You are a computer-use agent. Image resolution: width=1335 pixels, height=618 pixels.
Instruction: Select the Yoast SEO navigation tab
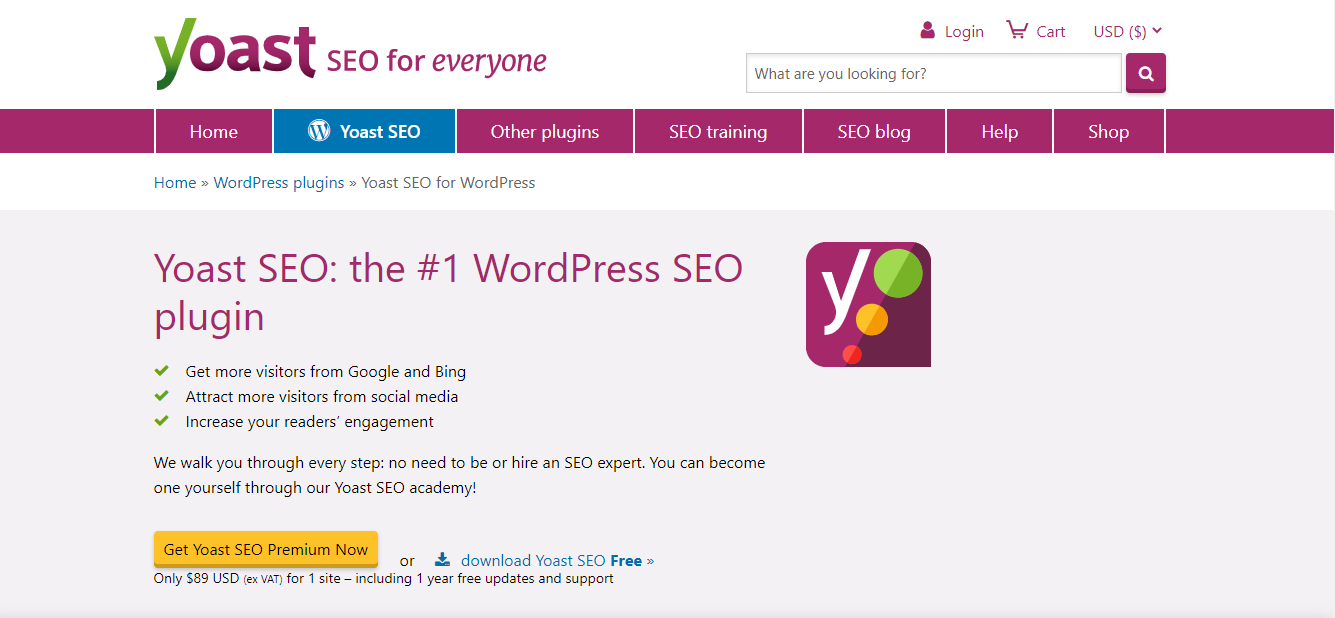pyautogui.click(x=365, y=131)
